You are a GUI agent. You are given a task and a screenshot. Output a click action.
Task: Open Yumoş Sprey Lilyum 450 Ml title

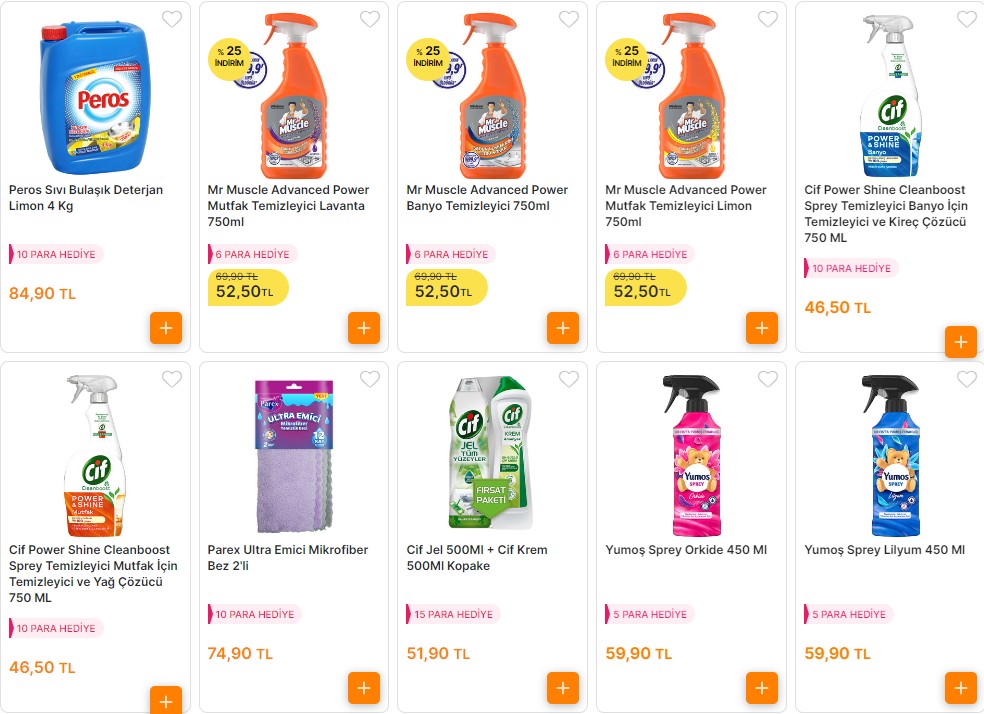pos(884,550)
